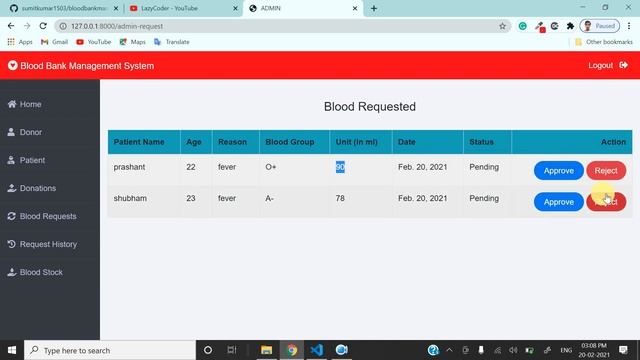Open the Home sidebar item

(24, 104)
